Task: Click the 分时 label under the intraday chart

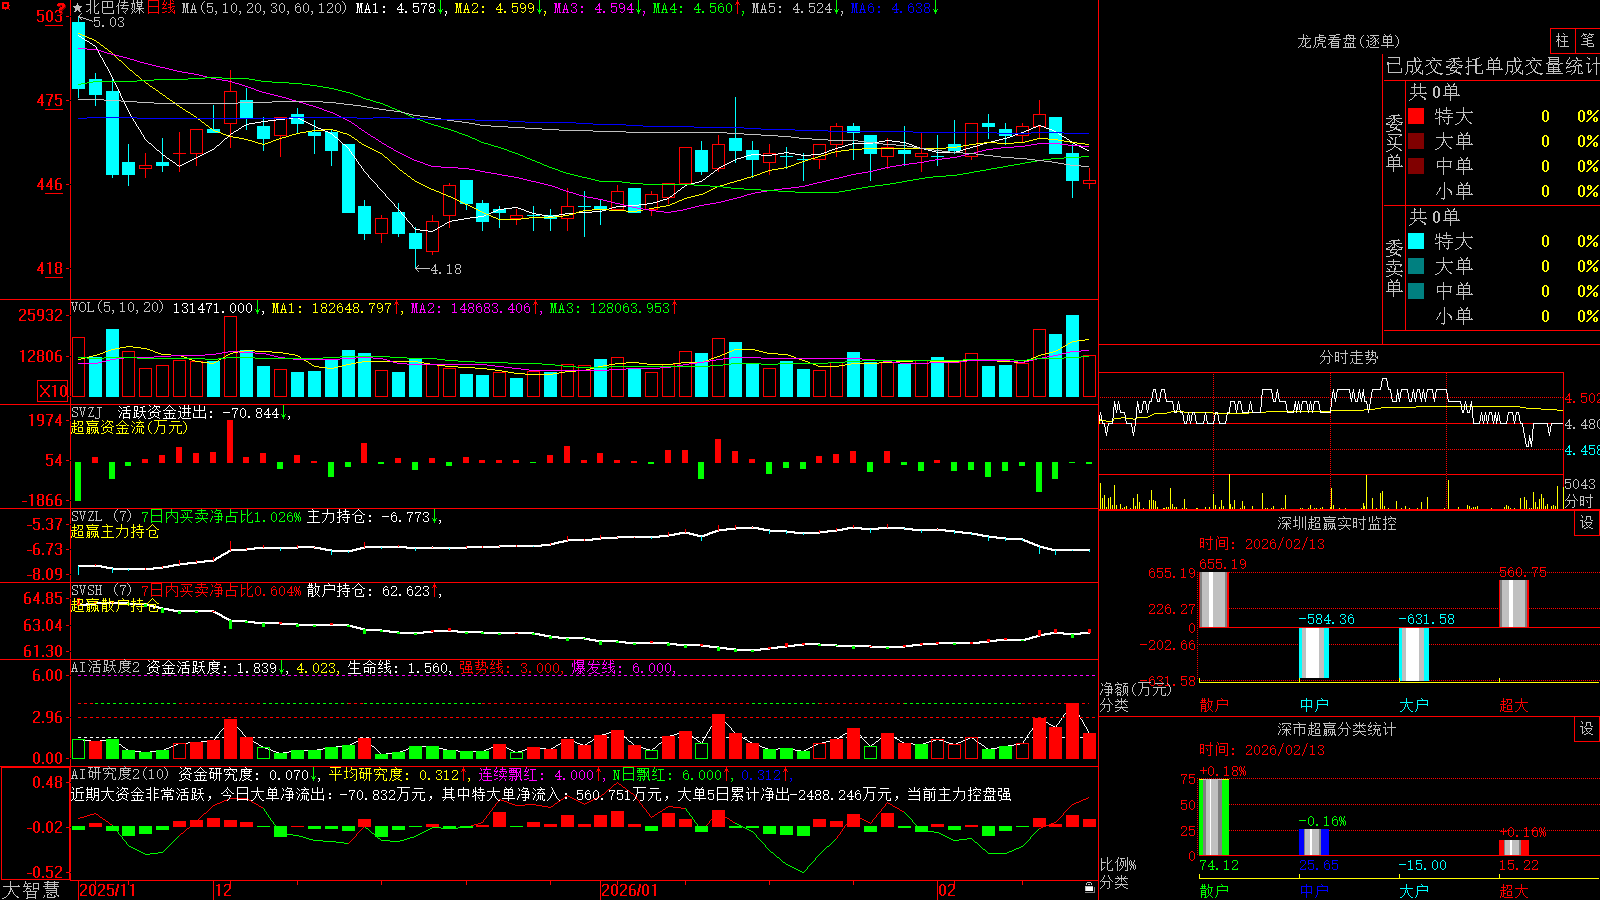Action: [x=1579, y=502]
